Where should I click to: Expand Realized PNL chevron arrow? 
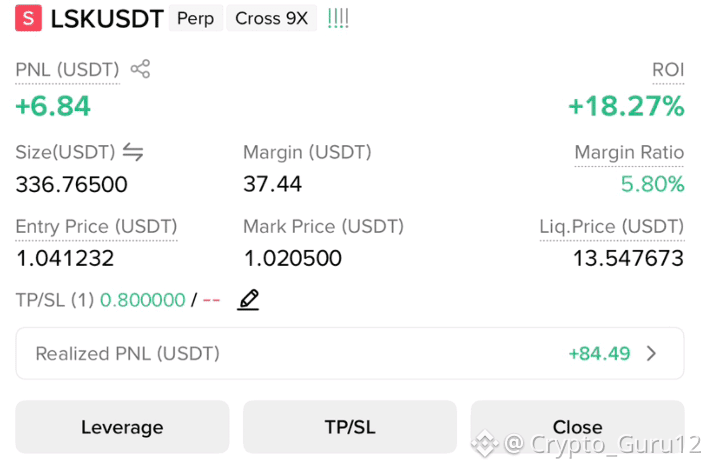click(651, 353)
